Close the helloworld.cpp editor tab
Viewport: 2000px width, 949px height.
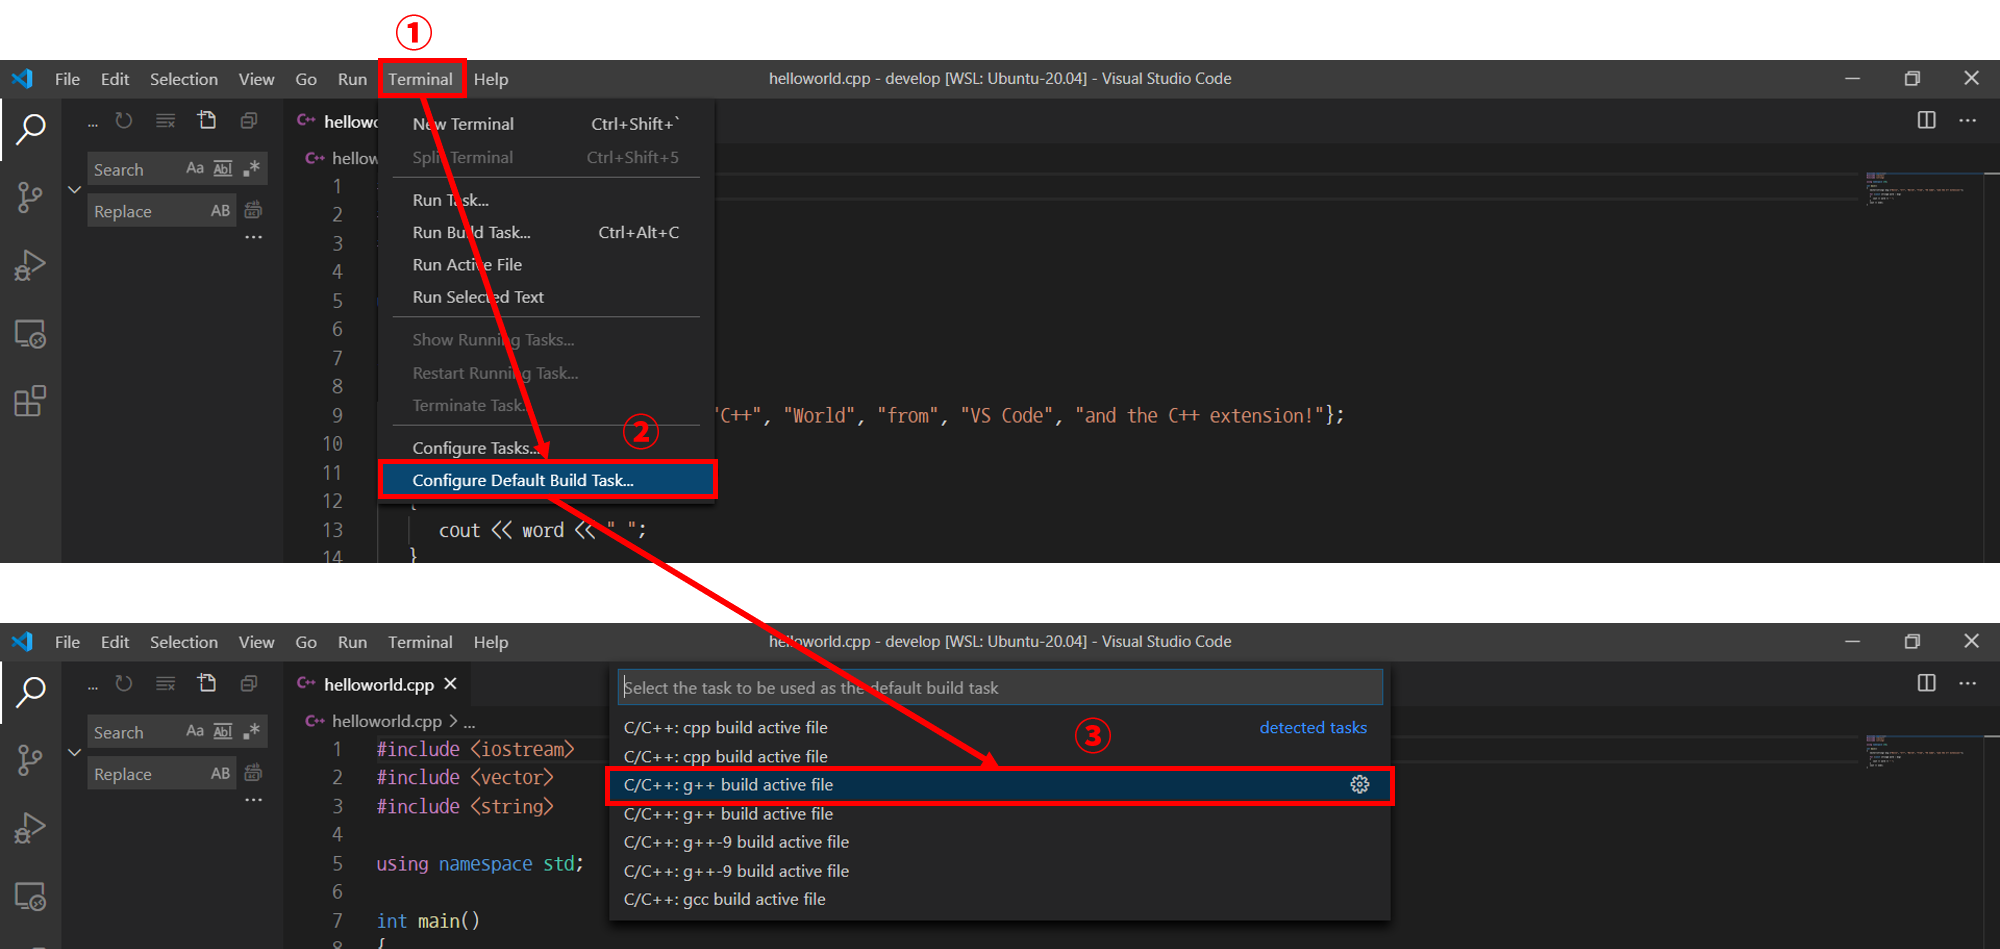pos(451,683)
